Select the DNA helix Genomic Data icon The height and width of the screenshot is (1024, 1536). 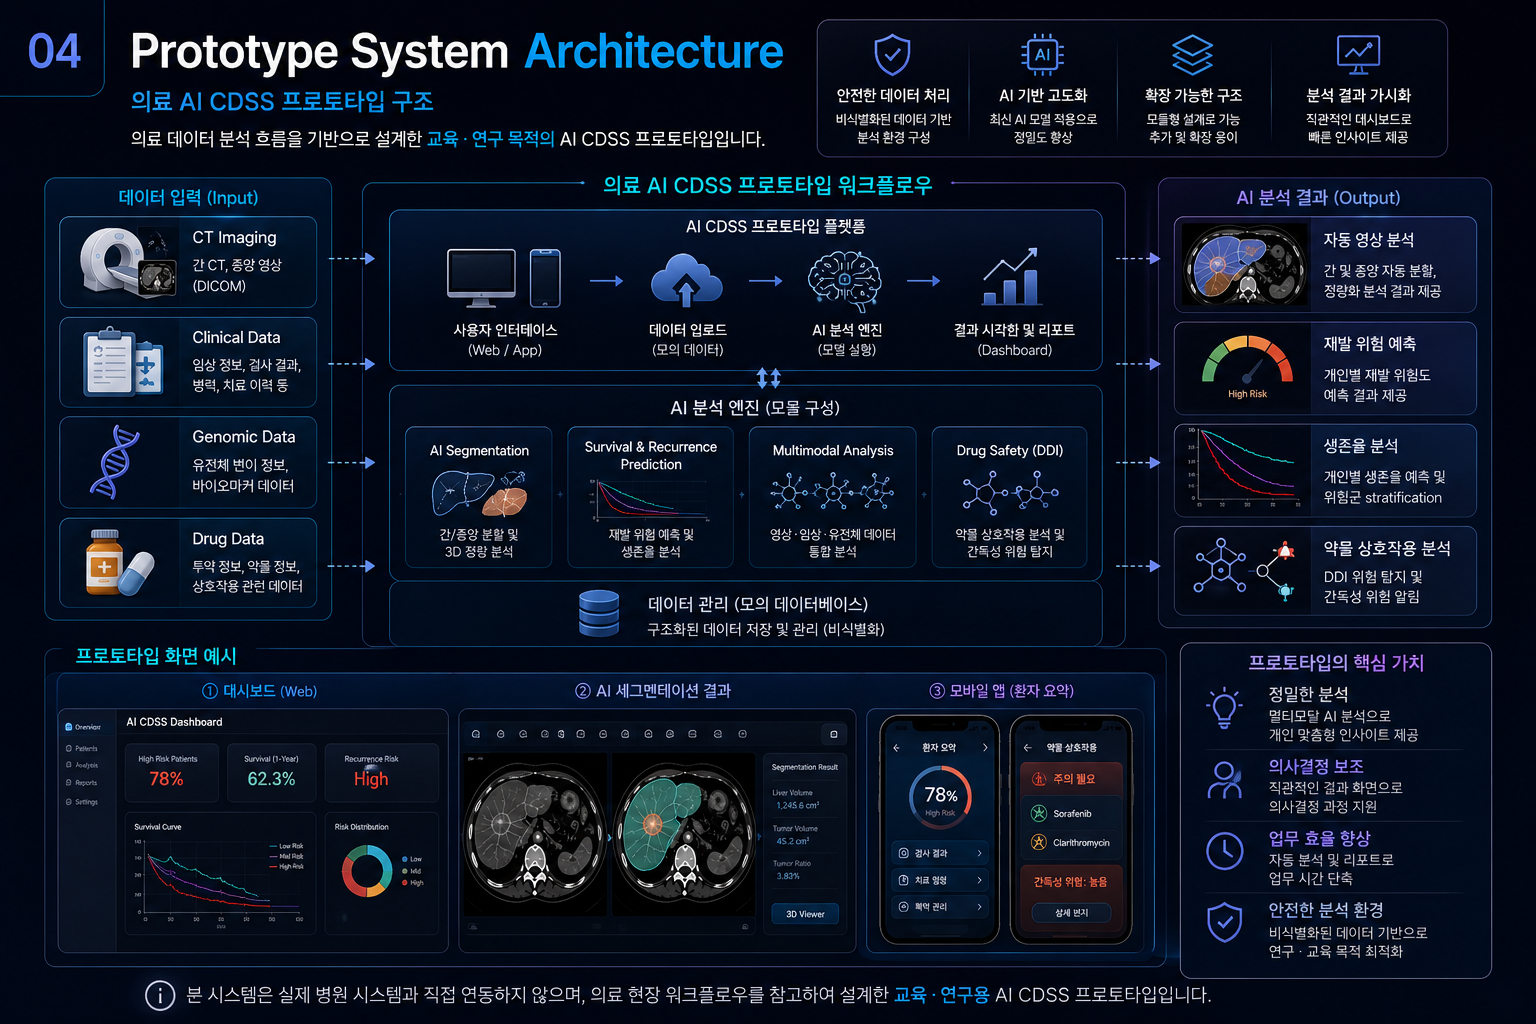pos(114,462)
